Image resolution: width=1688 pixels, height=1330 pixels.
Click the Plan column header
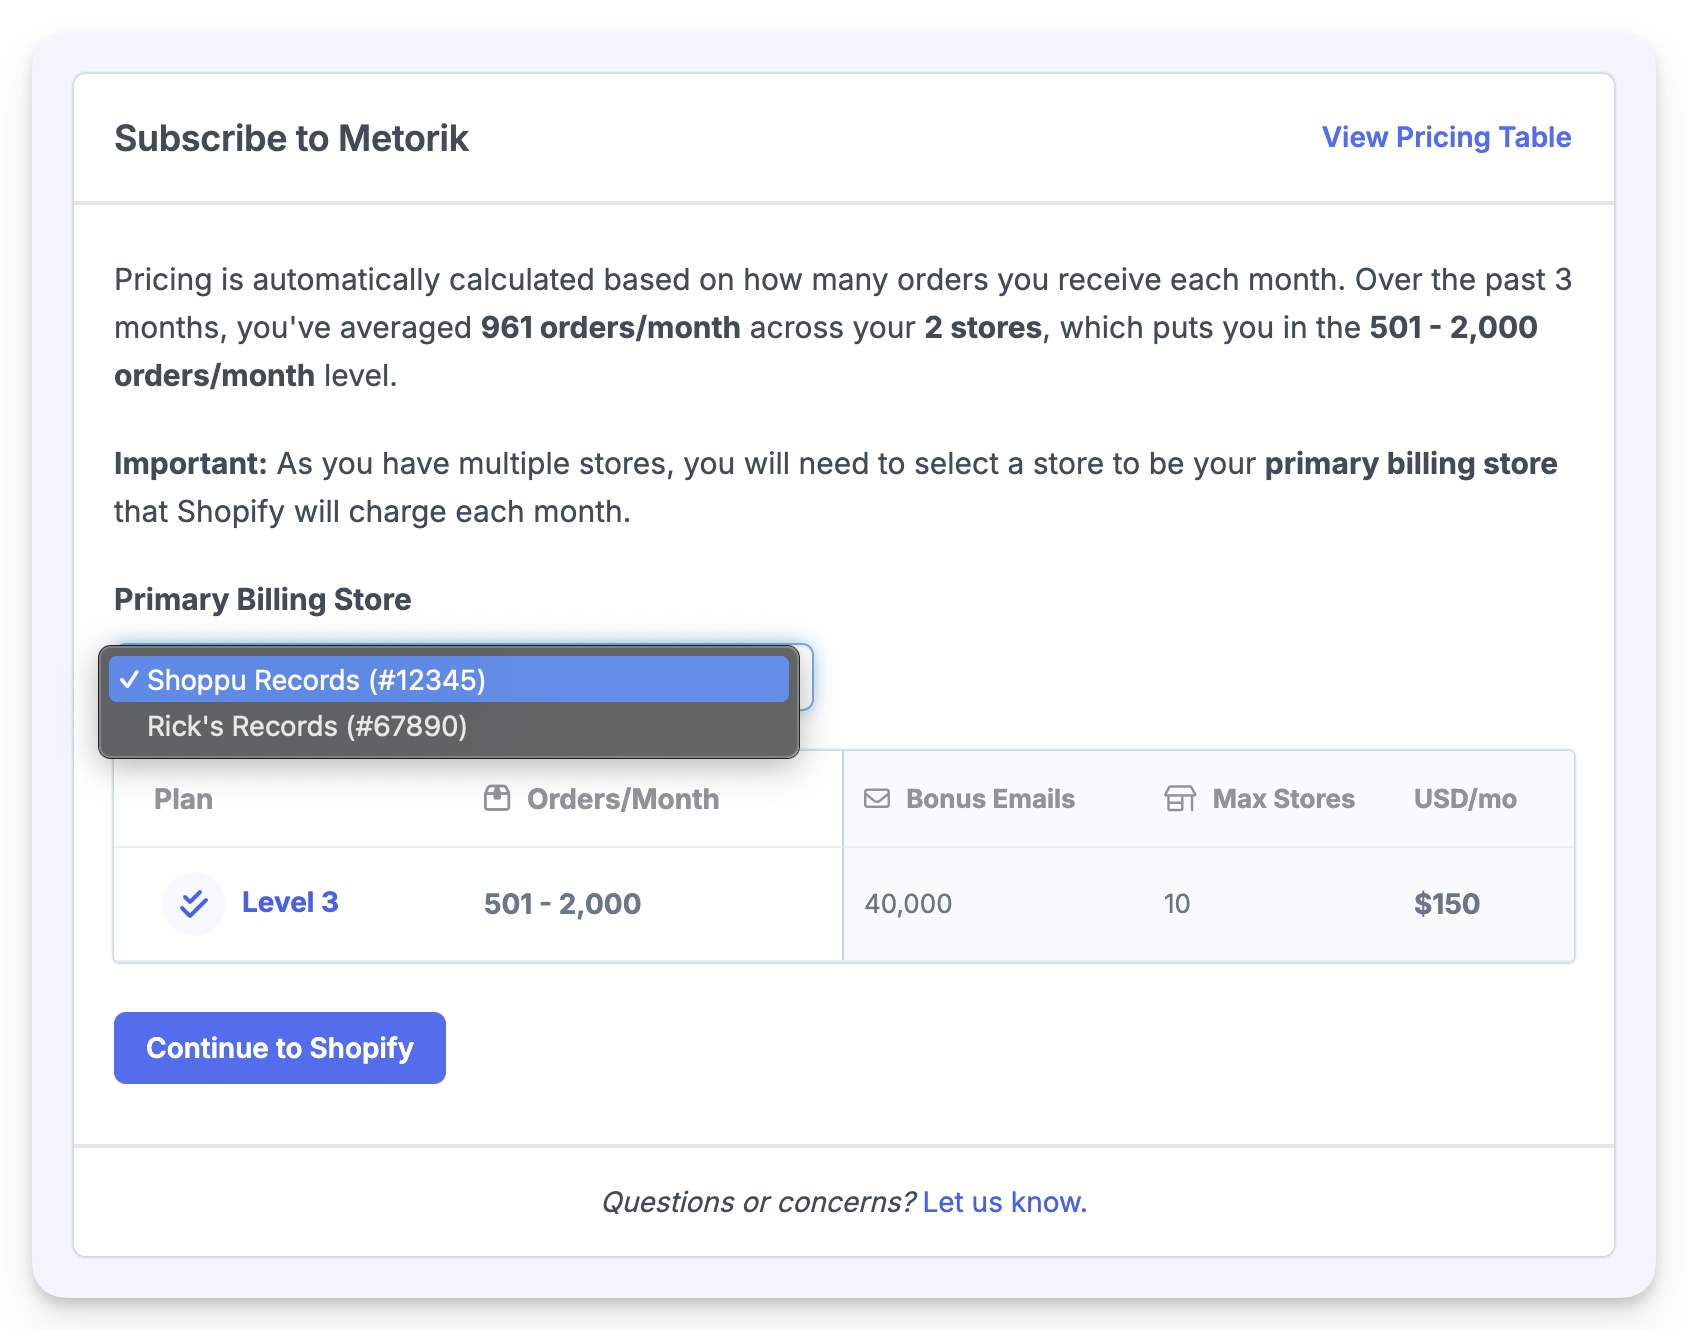coord(183,799)
